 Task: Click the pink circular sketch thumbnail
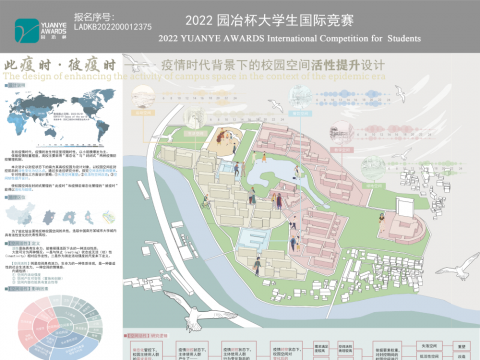[342, 132]
